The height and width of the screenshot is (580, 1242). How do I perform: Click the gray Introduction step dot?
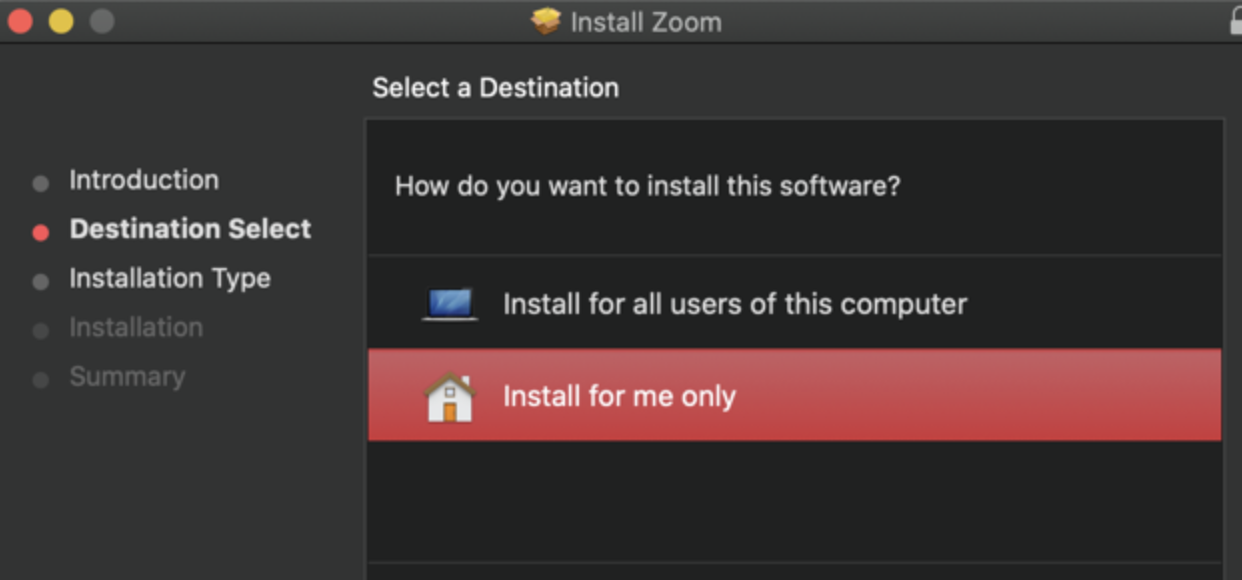(41, 181)
